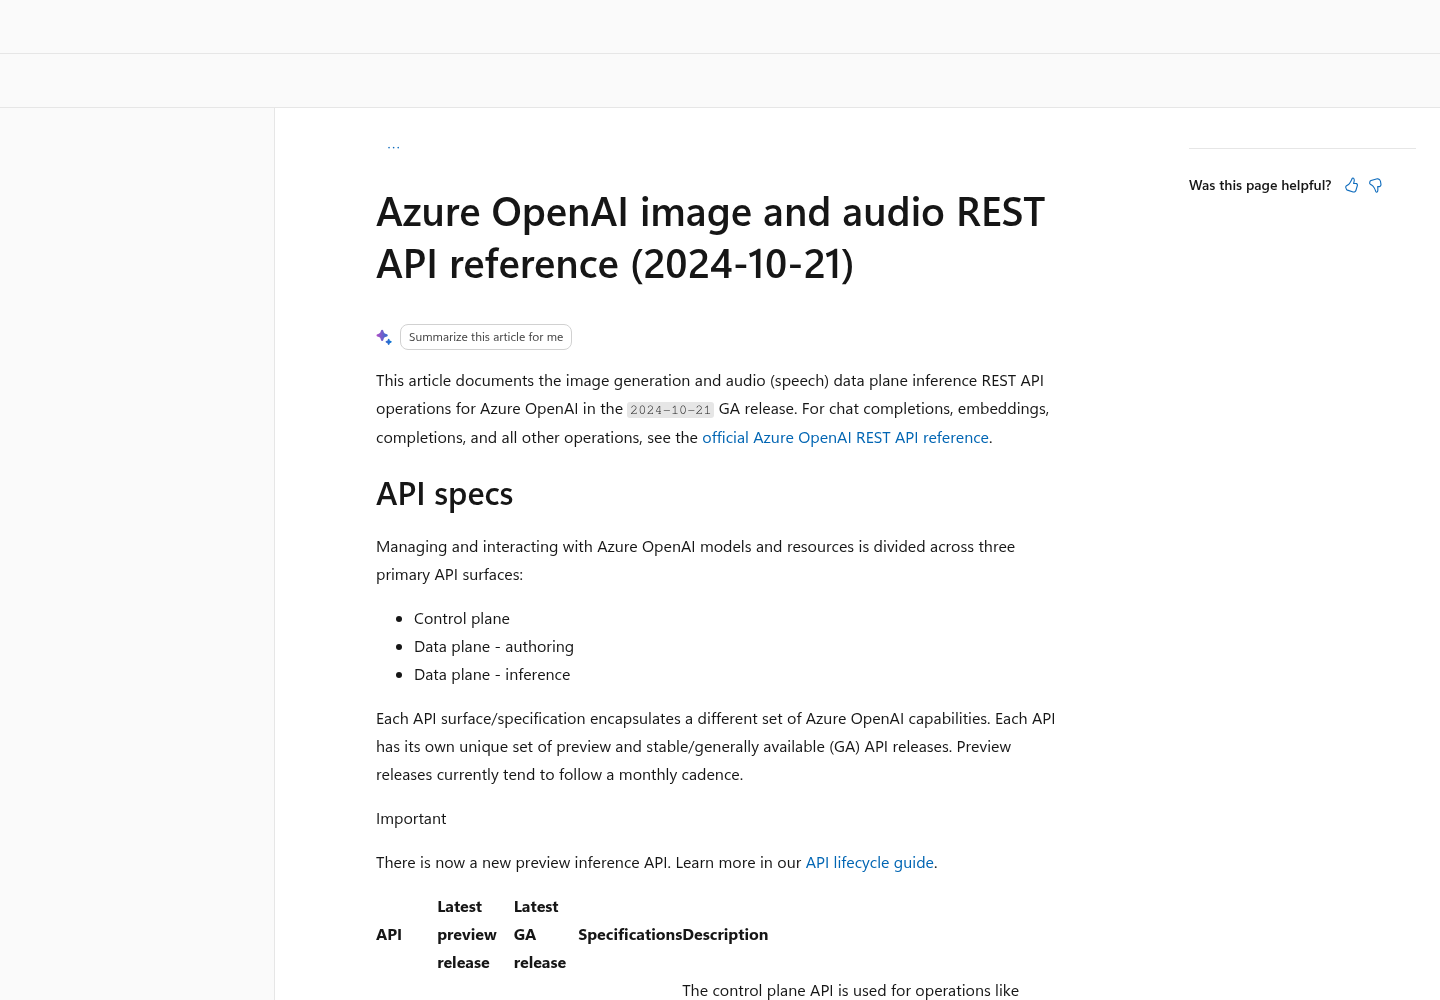
Task: Click the page title heading
Action: (x=710, y=238)
